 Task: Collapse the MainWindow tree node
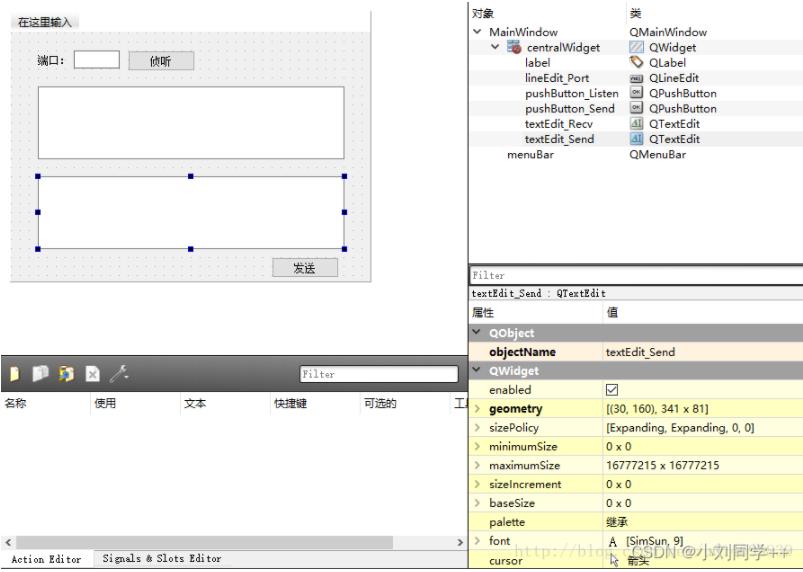[x=477, y=32]
